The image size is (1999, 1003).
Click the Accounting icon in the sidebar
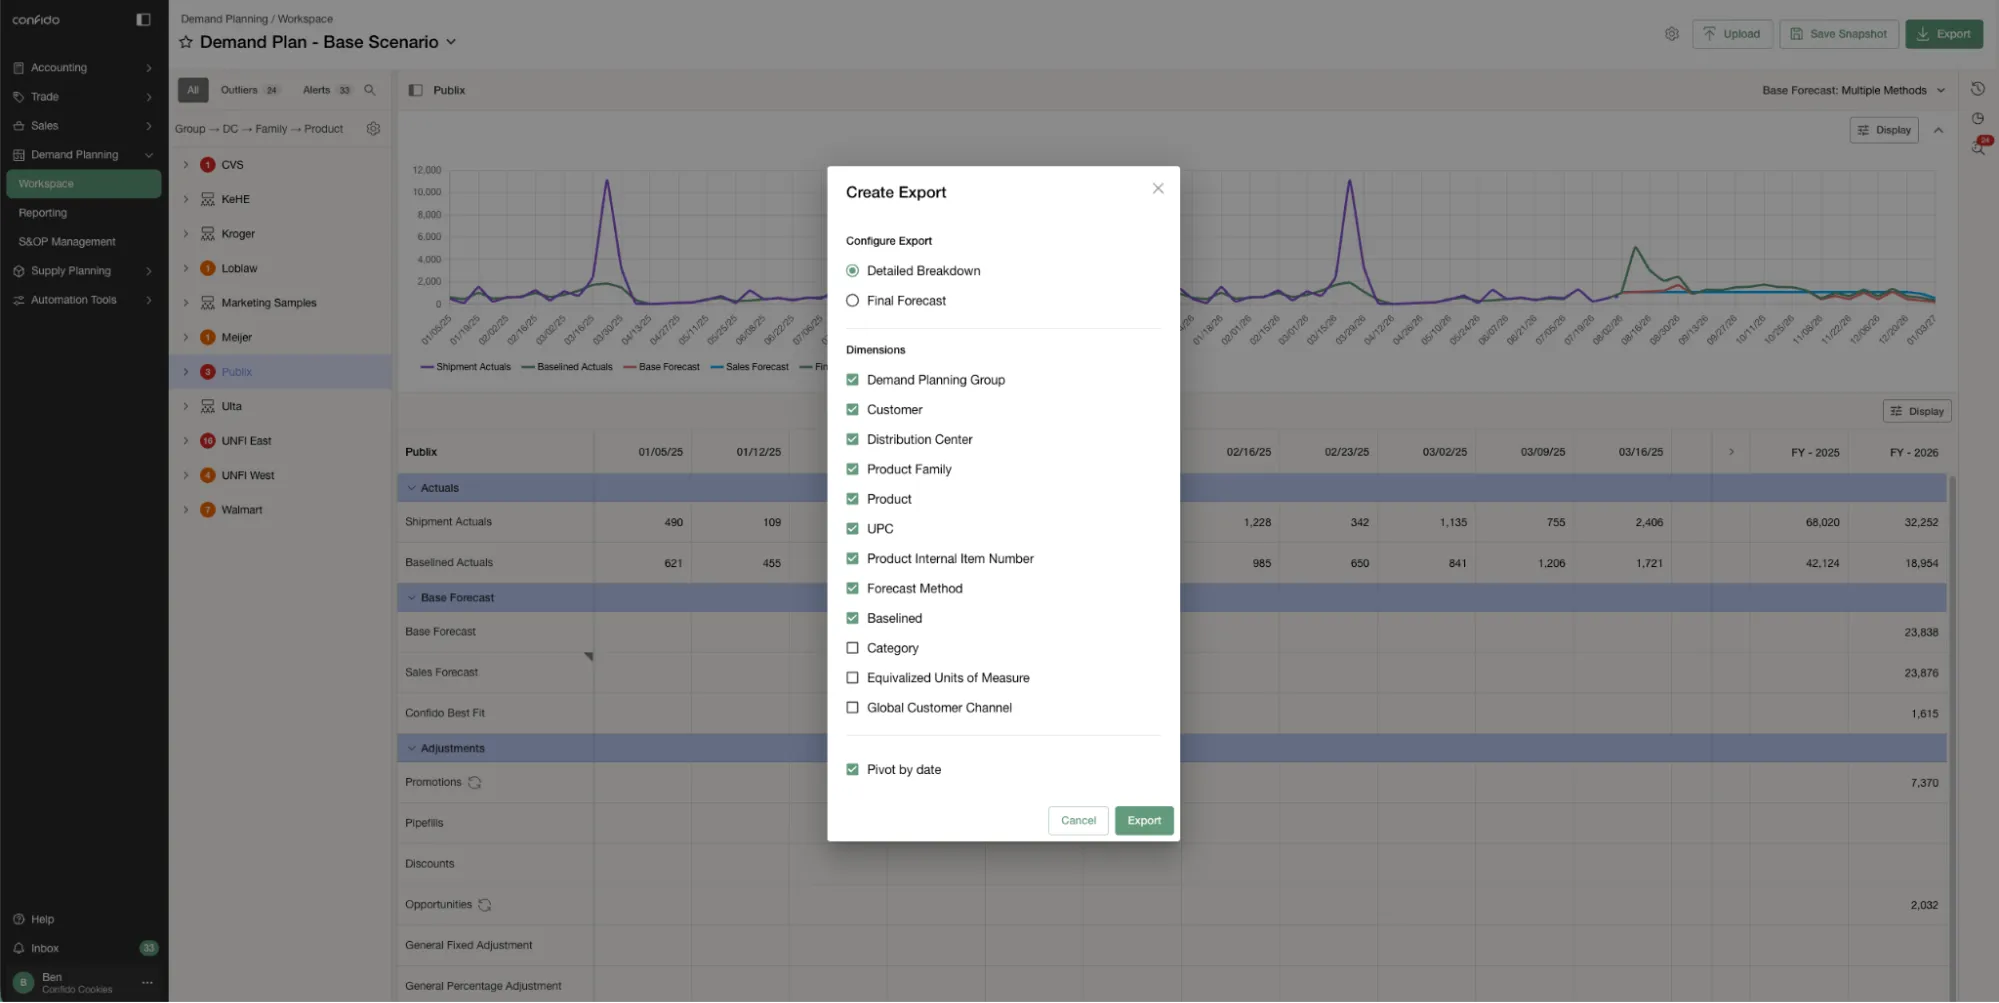click(19, 68)
